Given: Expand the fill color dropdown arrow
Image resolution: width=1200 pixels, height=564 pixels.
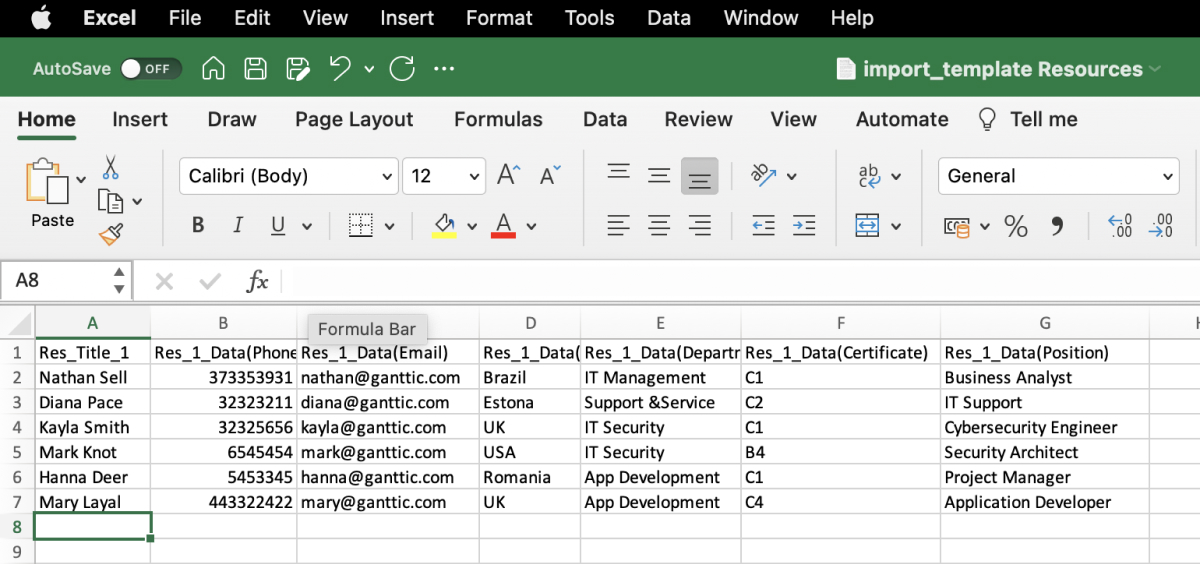Looking at the screenshot, I should coord(472,226).
